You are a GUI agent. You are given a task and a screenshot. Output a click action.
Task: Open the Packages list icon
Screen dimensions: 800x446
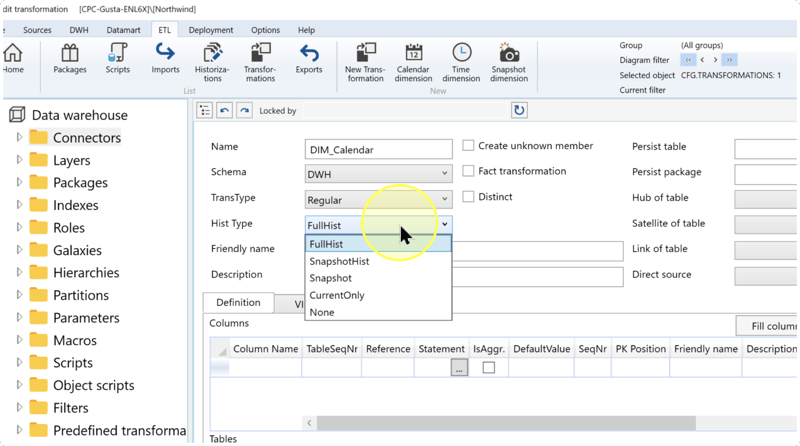pos(70,58)
